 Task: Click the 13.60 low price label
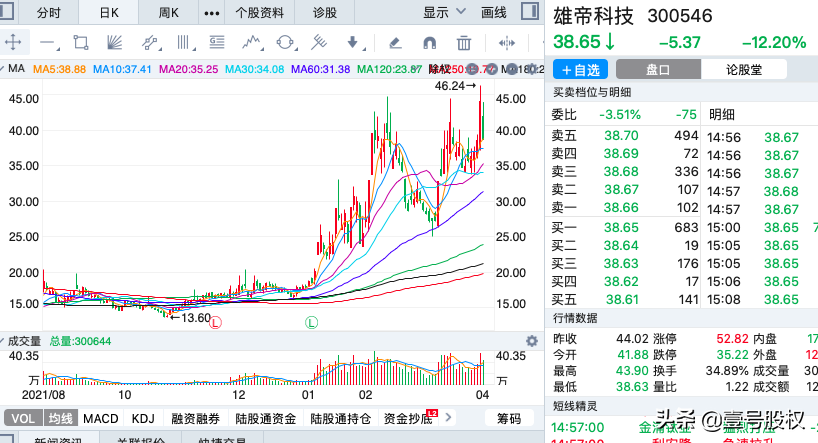click(190, 317)
